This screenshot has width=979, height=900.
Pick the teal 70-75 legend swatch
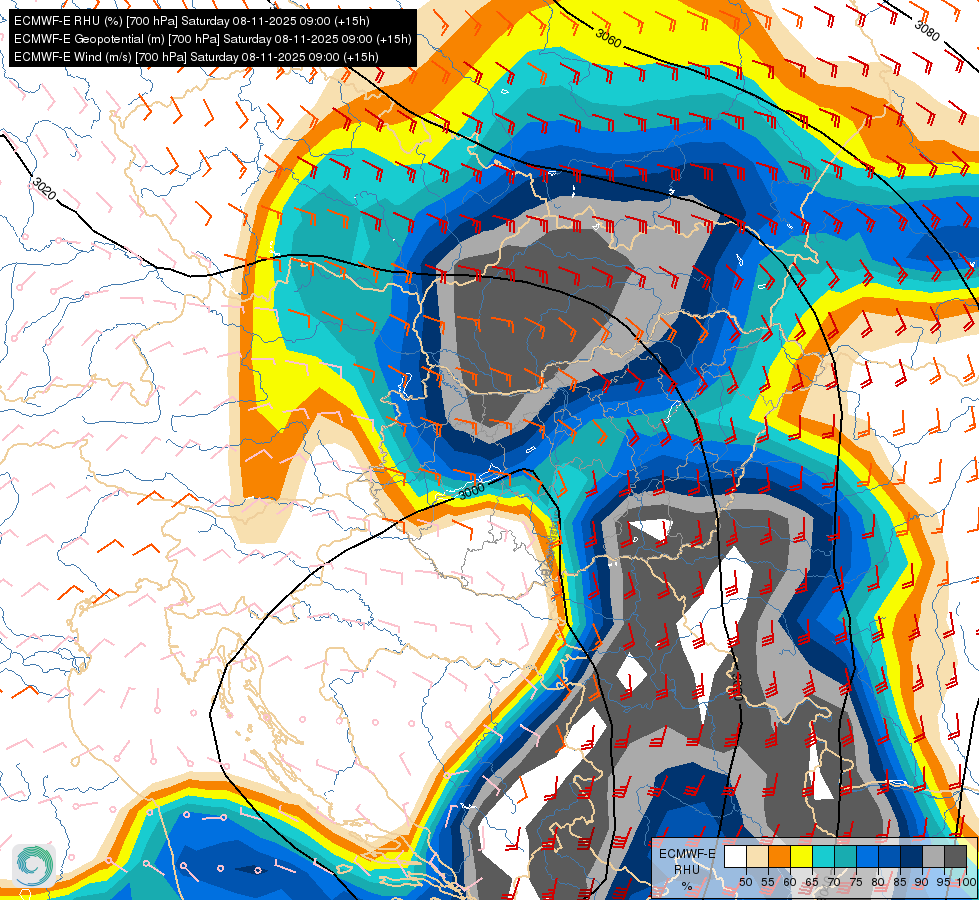click(x=845, y=856)
